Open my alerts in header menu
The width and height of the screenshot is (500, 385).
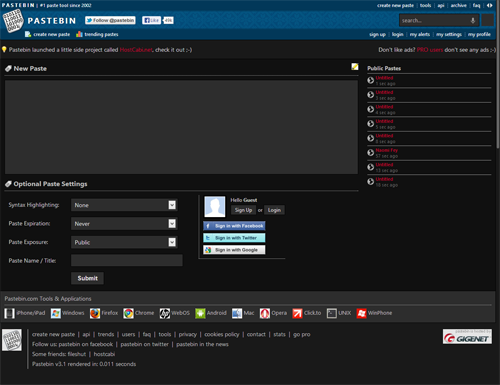(420, 34)
